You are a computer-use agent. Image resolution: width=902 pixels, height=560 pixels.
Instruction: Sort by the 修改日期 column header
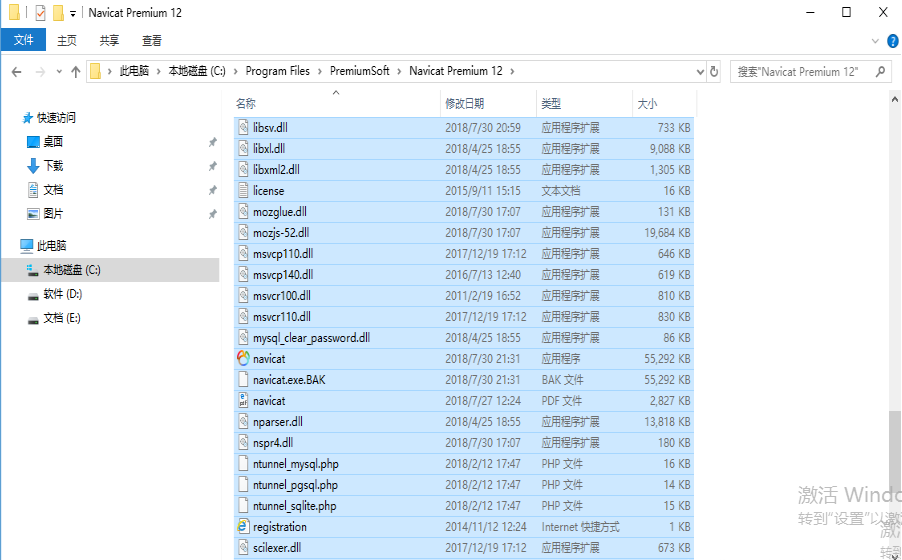[488, 104]
